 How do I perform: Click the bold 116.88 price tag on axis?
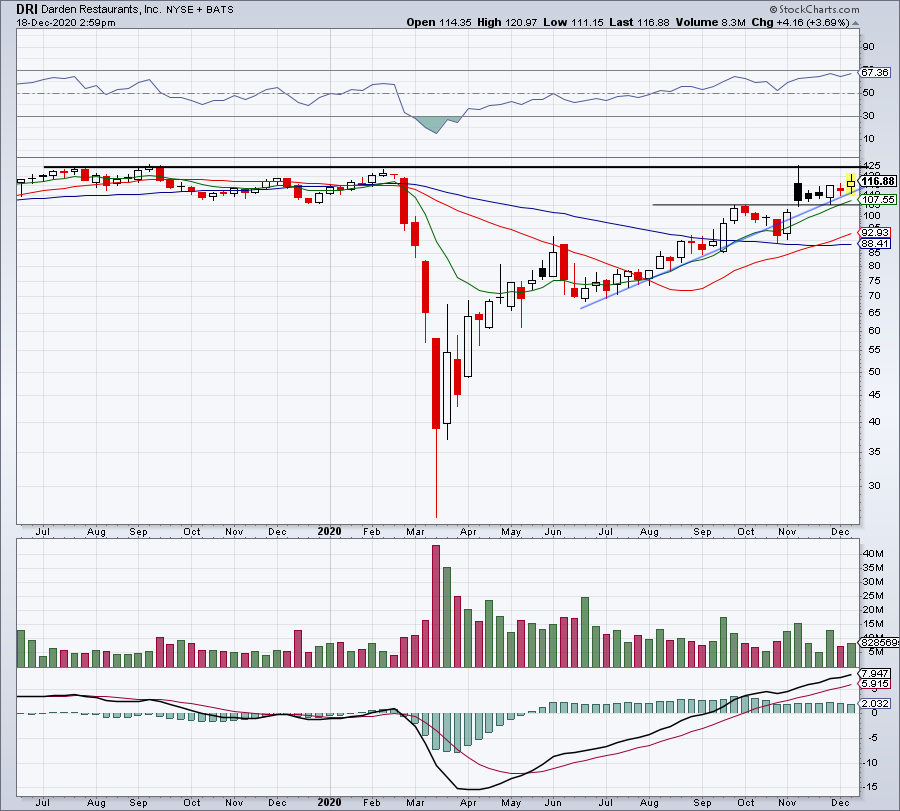(878, 181)
